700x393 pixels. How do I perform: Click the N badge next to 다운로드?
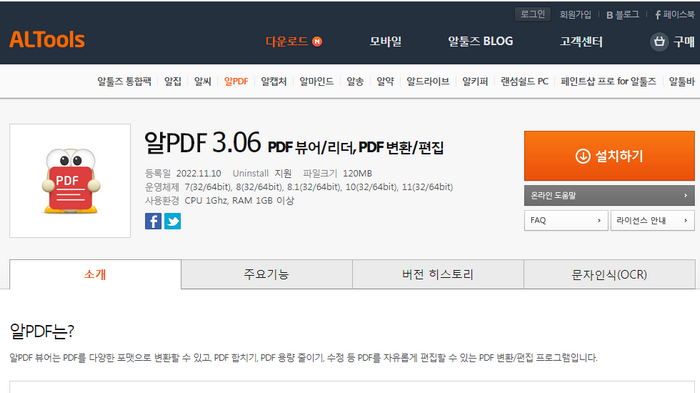tap(317, 42)
